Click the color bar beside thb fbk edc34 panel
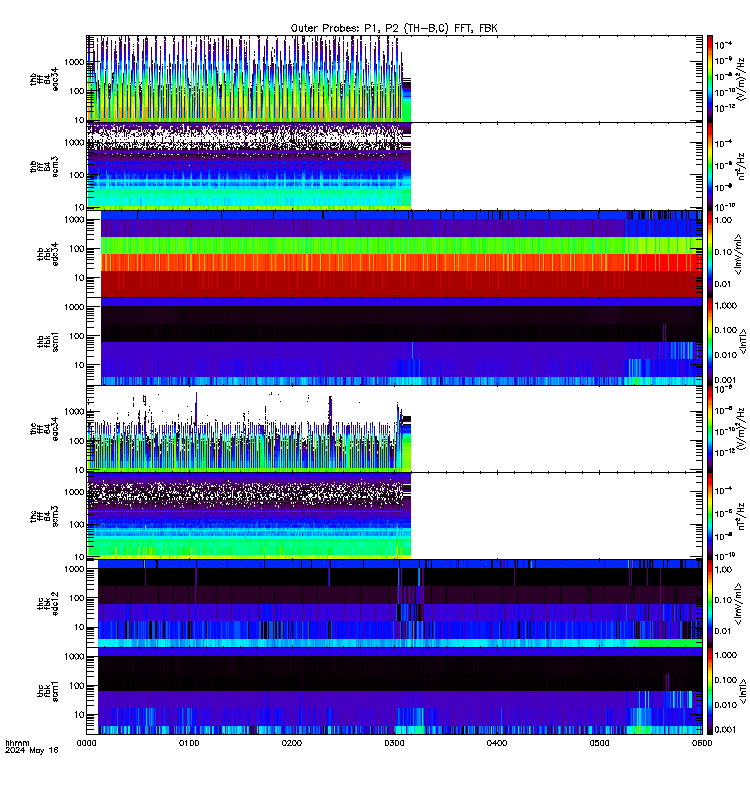The width and height of the screenshot is (750, 800). click(710, 254)
